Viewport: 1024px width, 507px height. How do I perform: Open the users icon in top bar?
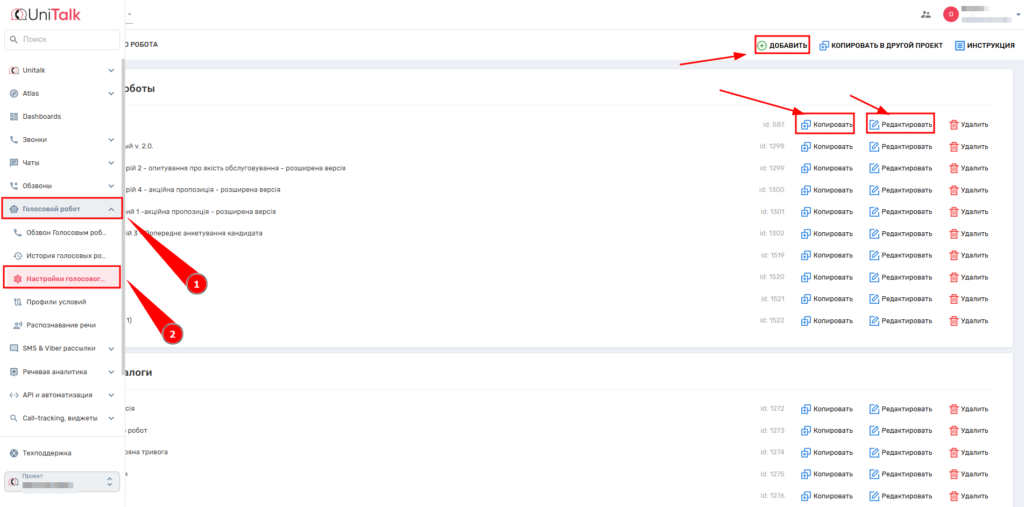[x=925, y=14]
